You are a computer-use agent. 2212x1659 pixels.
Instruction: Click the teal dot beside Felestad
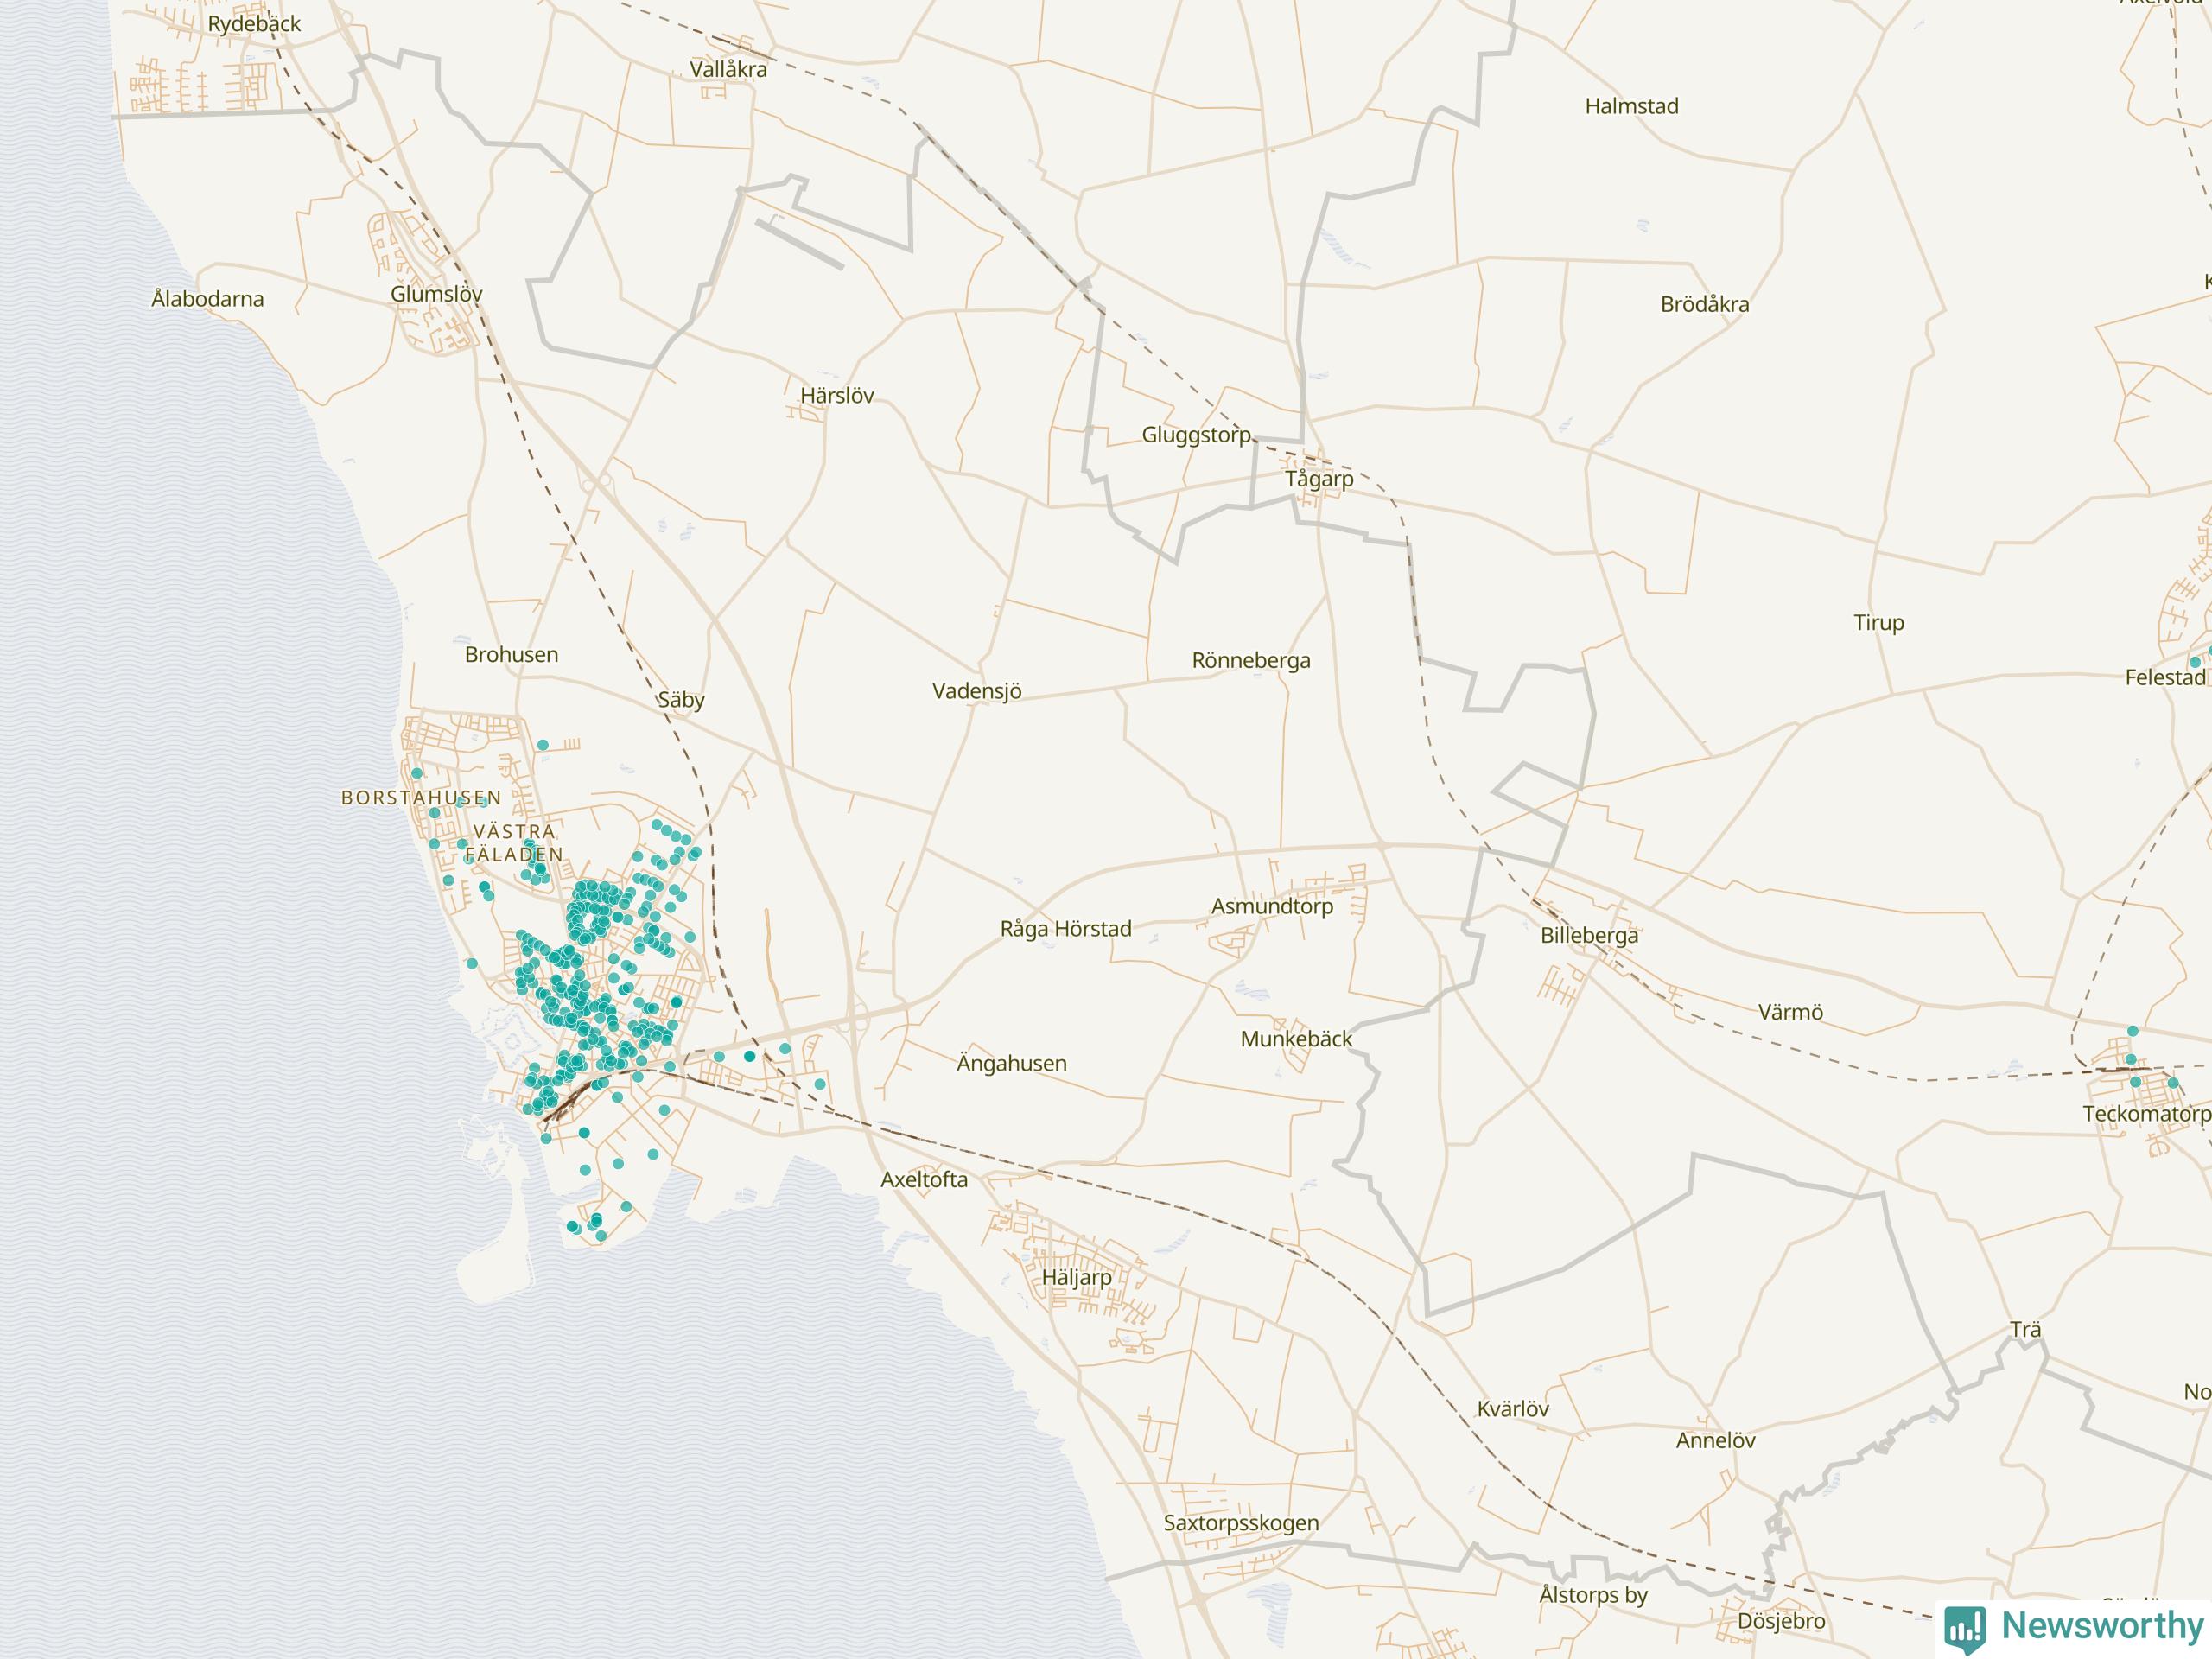(x=2195, y=662)
